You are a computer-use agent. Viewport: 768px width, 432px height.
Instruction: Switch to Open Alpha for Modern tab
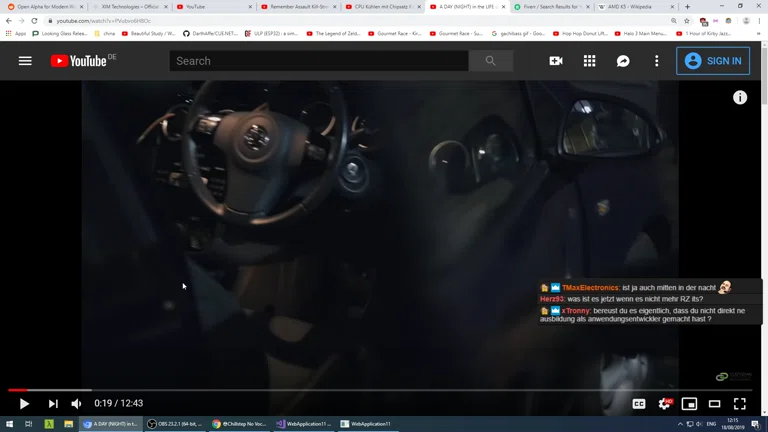pos(45,7)
